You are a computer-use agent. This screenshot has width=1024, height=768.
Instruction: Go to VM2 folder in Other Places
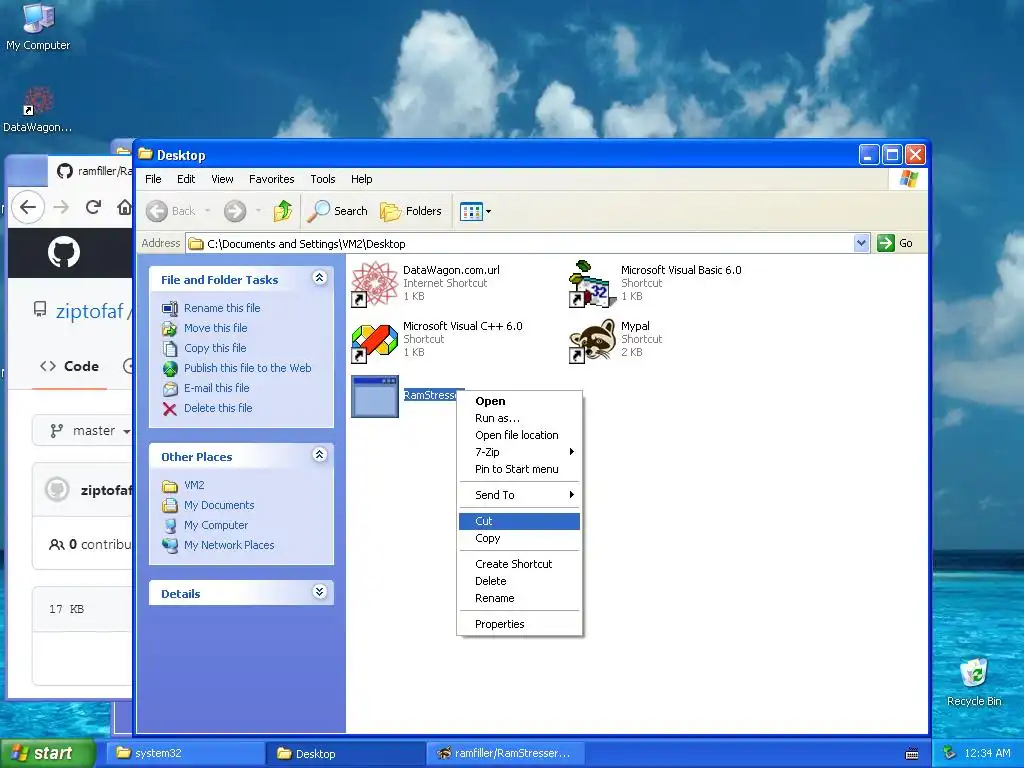[x=194, y=485]
